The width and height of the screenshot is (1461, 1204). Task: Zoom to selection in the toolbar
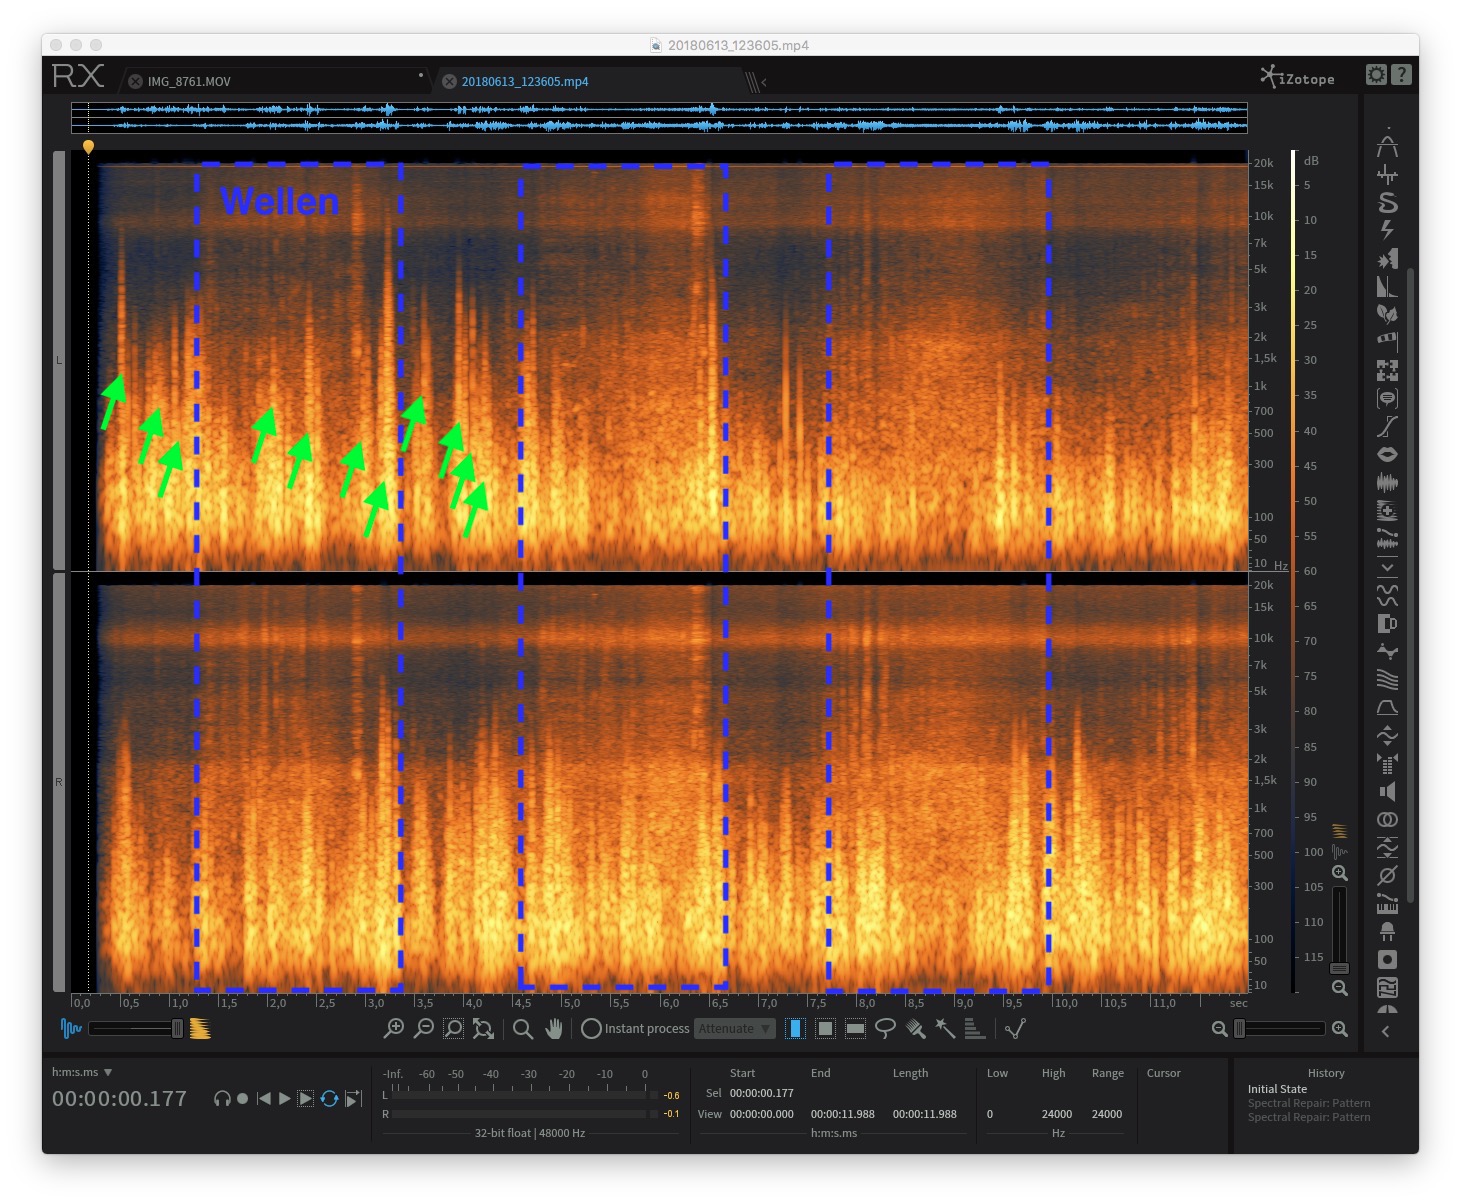click(x=453, y=1028)
